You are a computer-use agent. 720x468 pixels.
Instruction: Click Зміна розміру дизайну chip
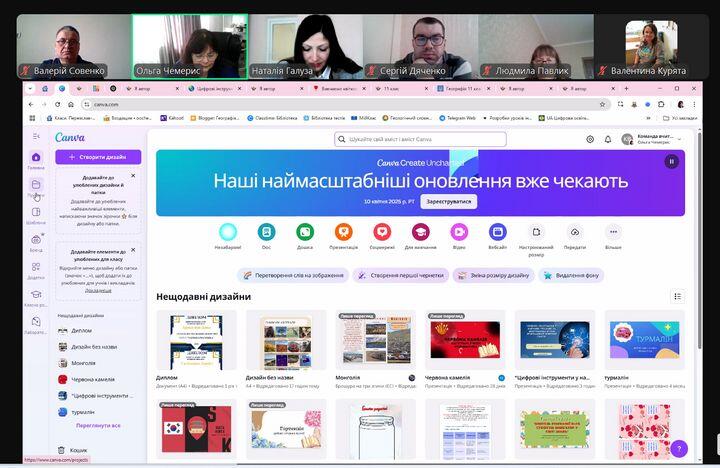494,276
